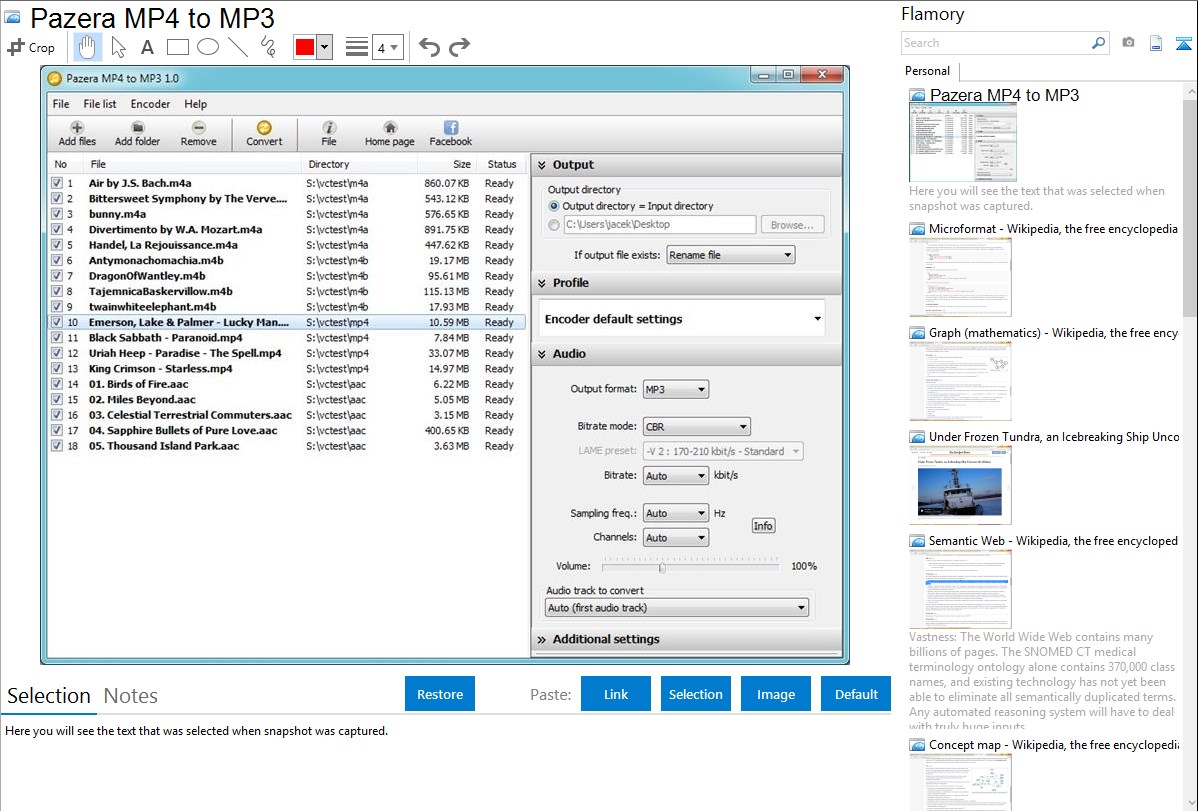This screenshot has height=811, width=1198.
Task: Select the rectangle drawing tool
Action: click(x=177, y=47)
